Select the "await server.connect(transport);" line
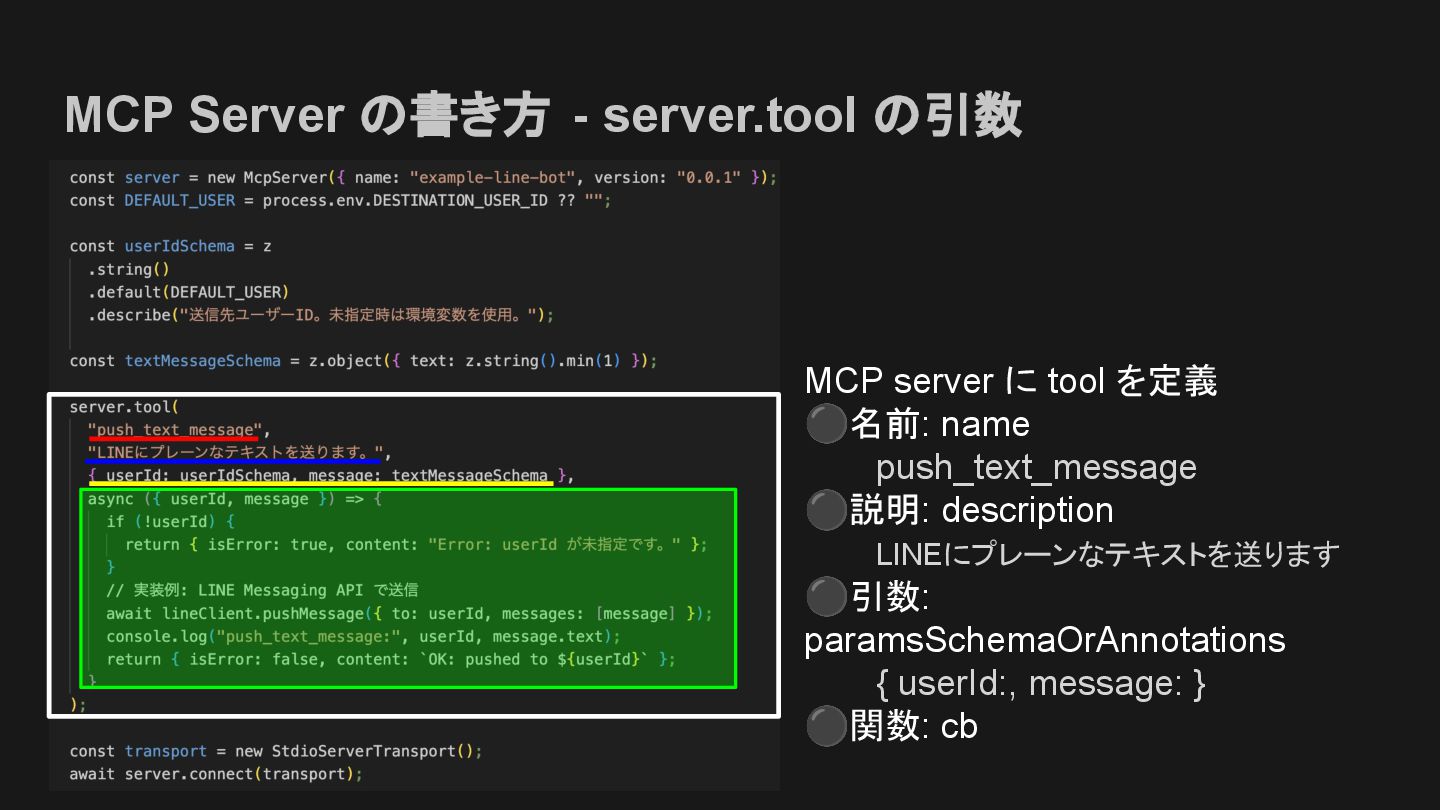 click(x=216, y=774)
